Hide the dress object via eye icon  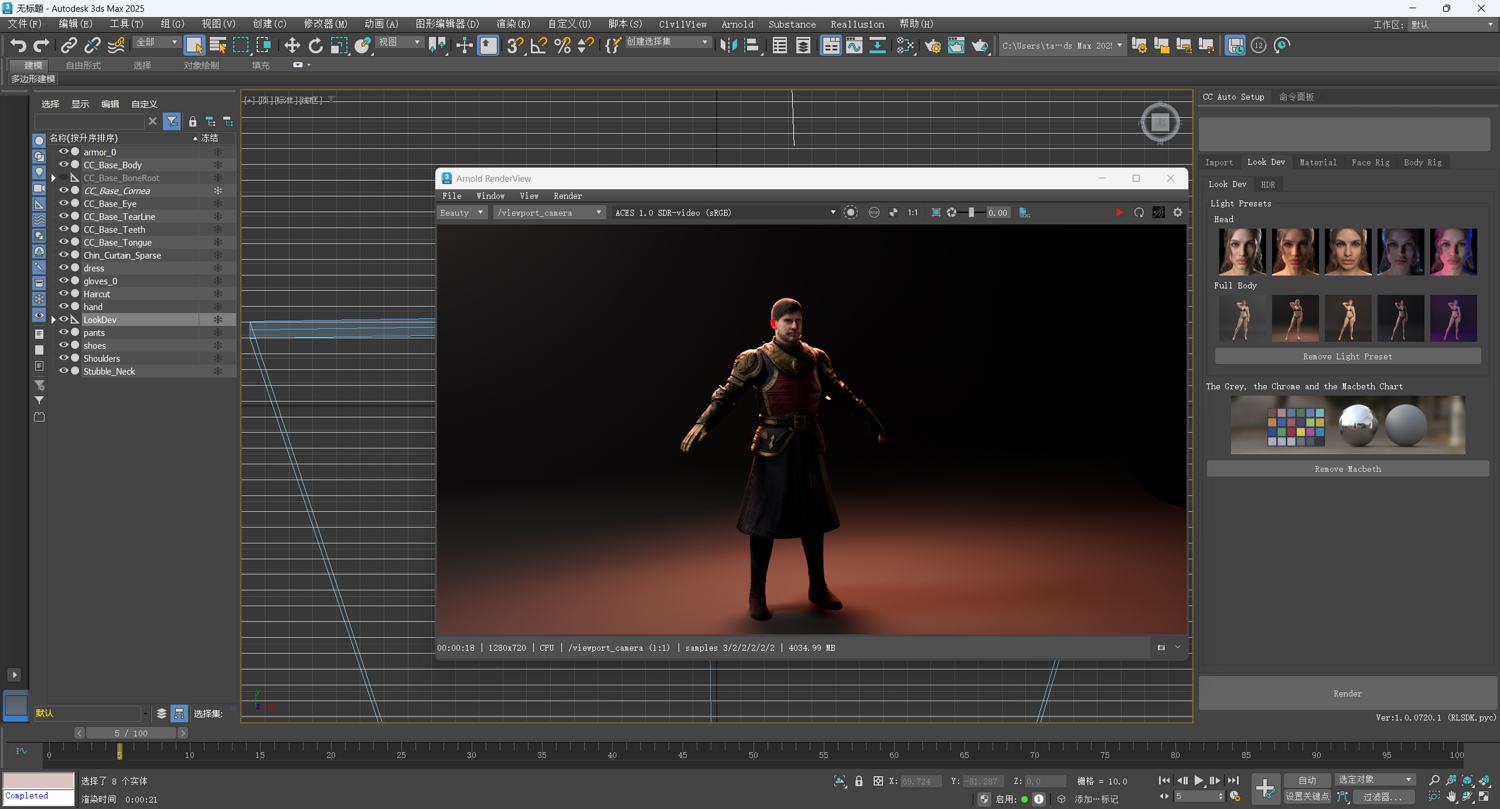point(63,268)
